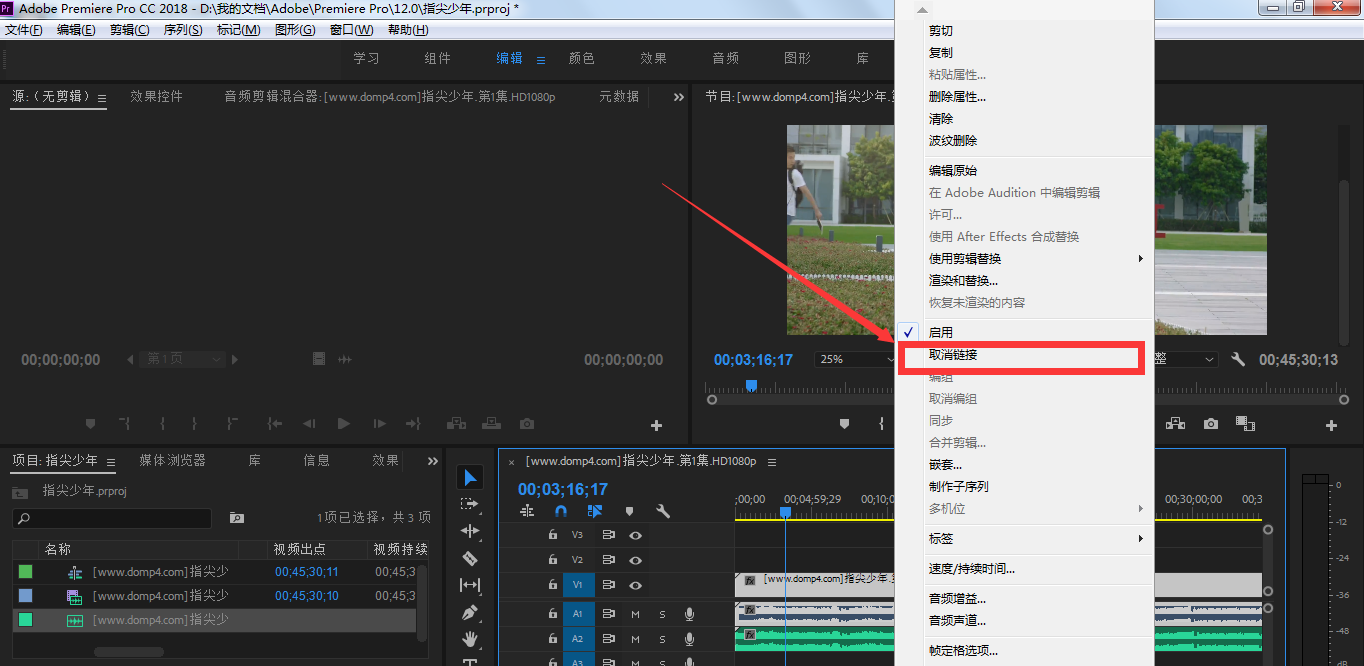Screen dimensions: 1364x666
Task: Open the project panel menu
Action: tap(111, 462)
